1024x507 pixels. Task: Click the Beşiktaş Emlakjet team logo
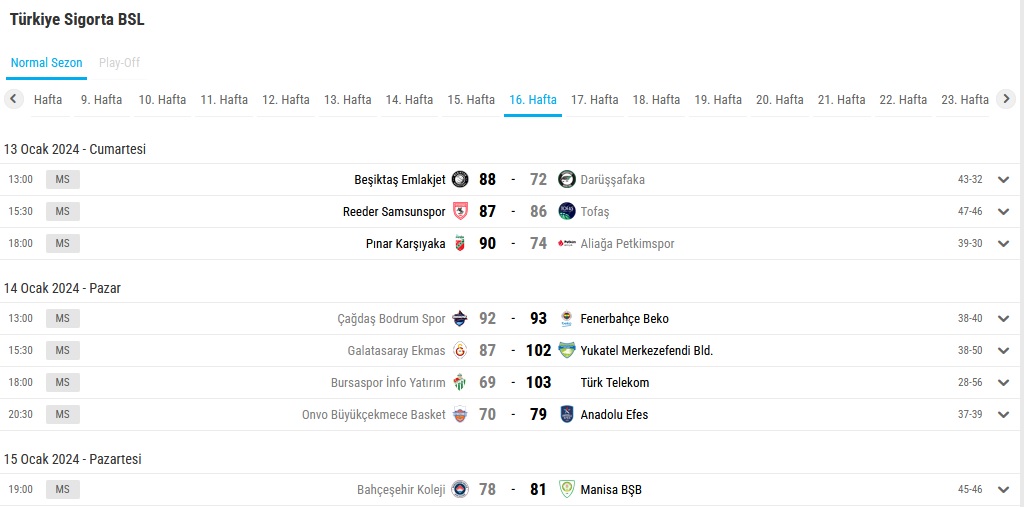coord(460,180)
